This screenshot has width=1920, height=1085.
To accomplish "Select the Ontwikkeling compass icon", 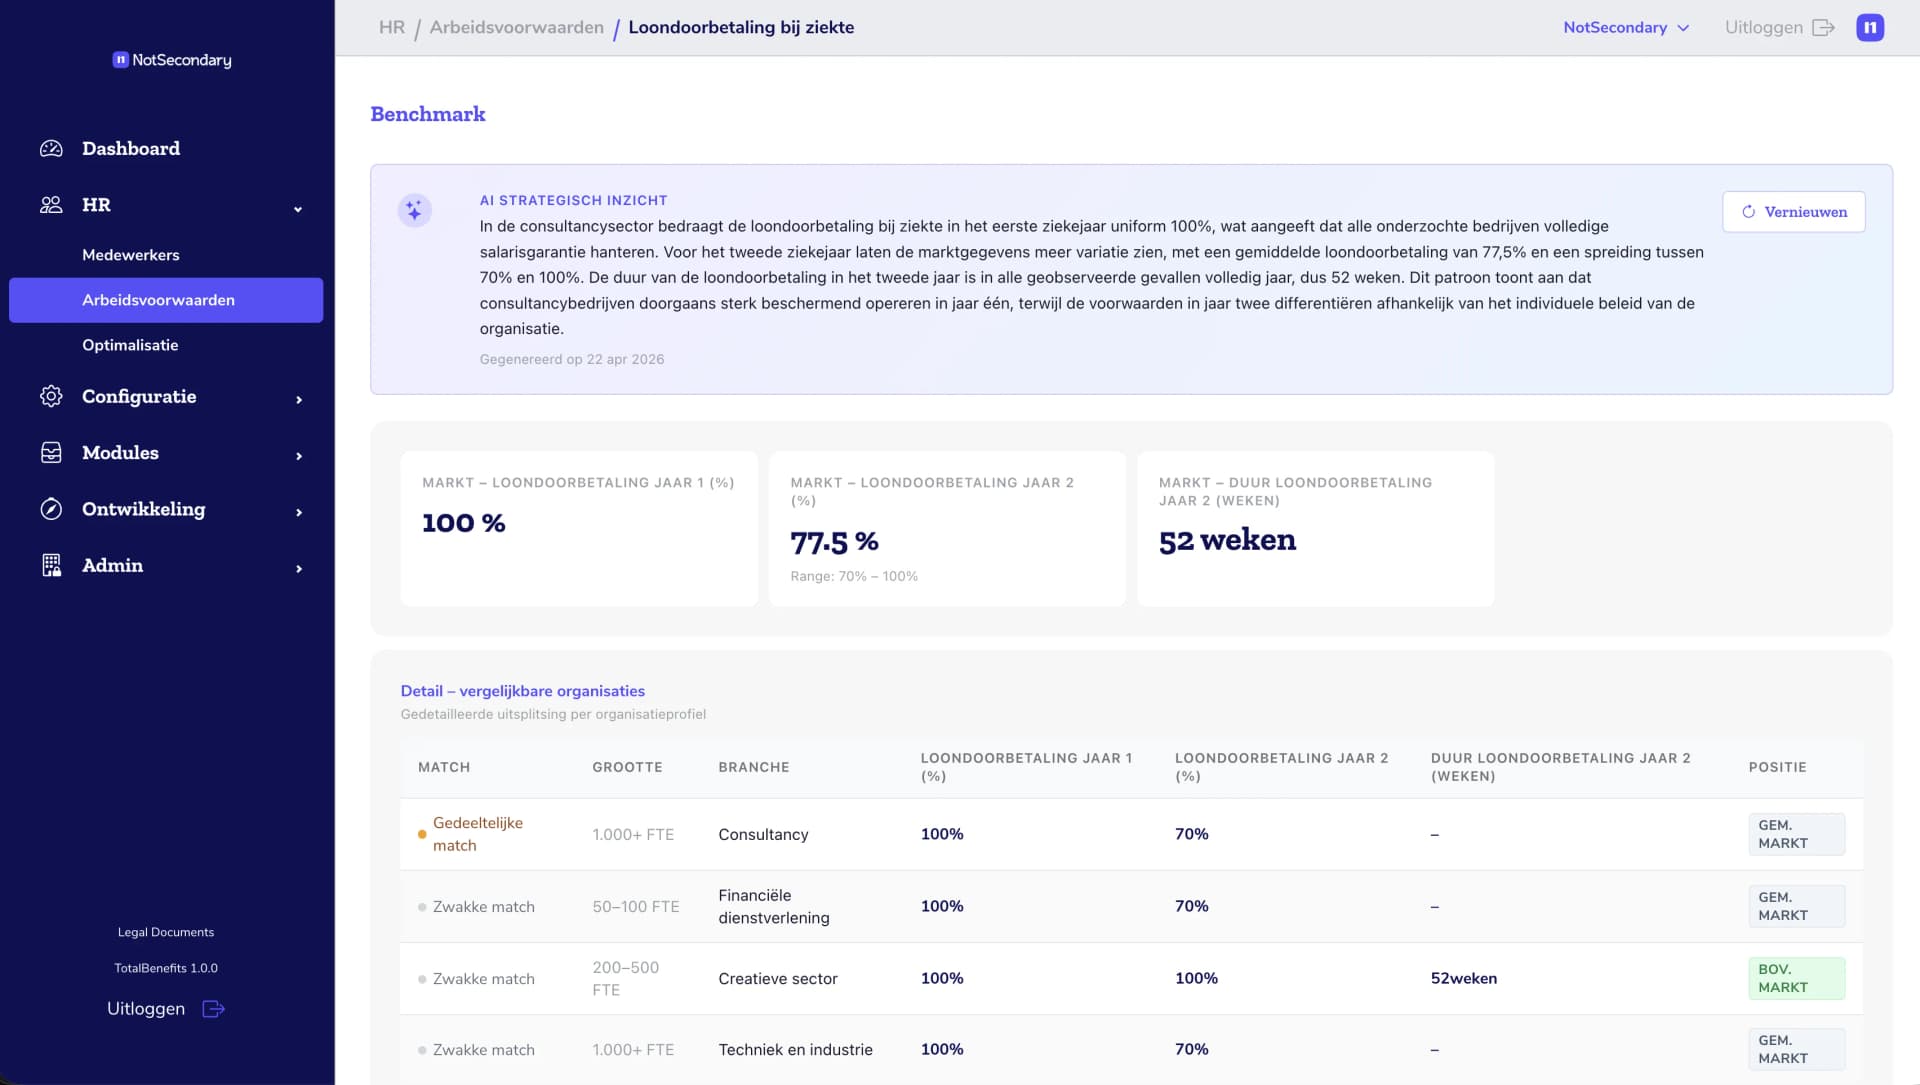I will 50,509.
